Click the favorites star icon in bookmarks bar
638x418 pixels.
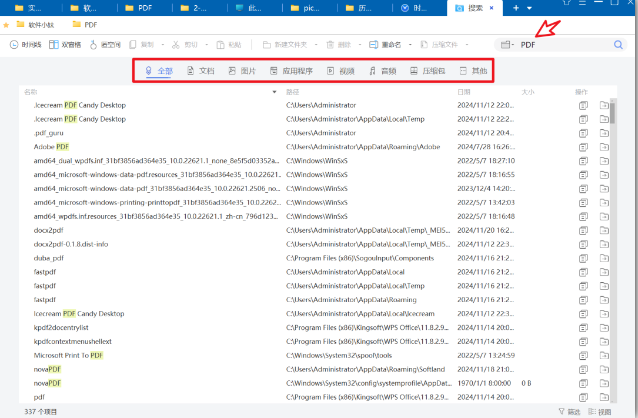tap(6, 25)
